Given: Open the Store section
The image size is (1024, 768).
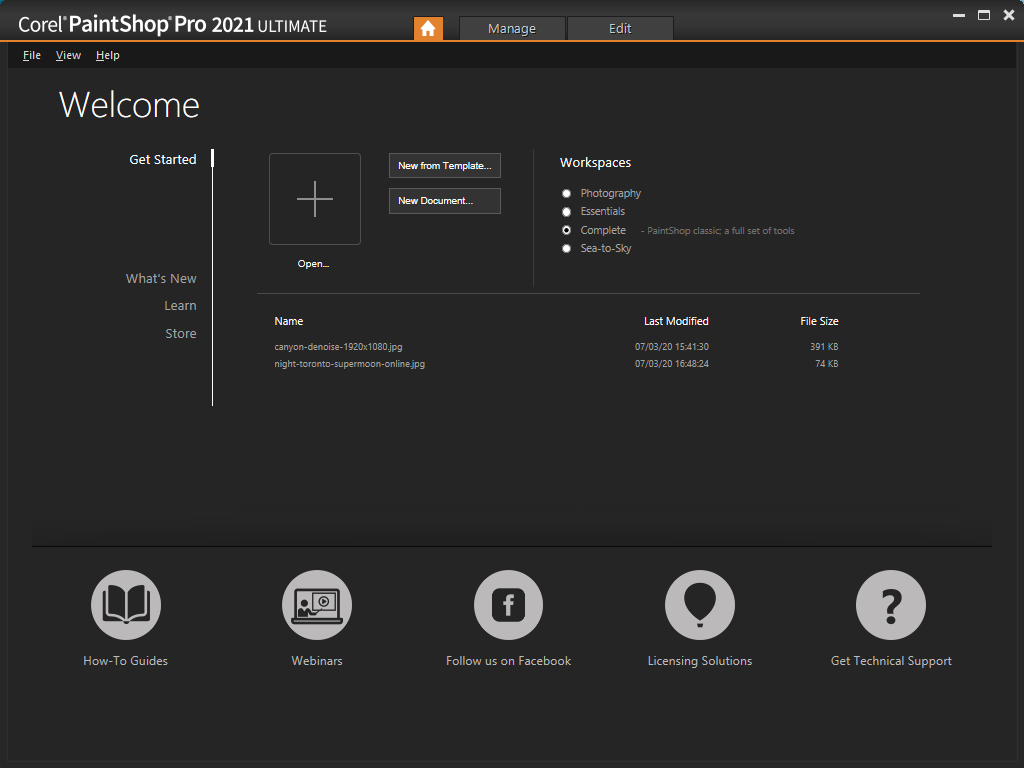Looking at the screenshot, I should point(181,334).
